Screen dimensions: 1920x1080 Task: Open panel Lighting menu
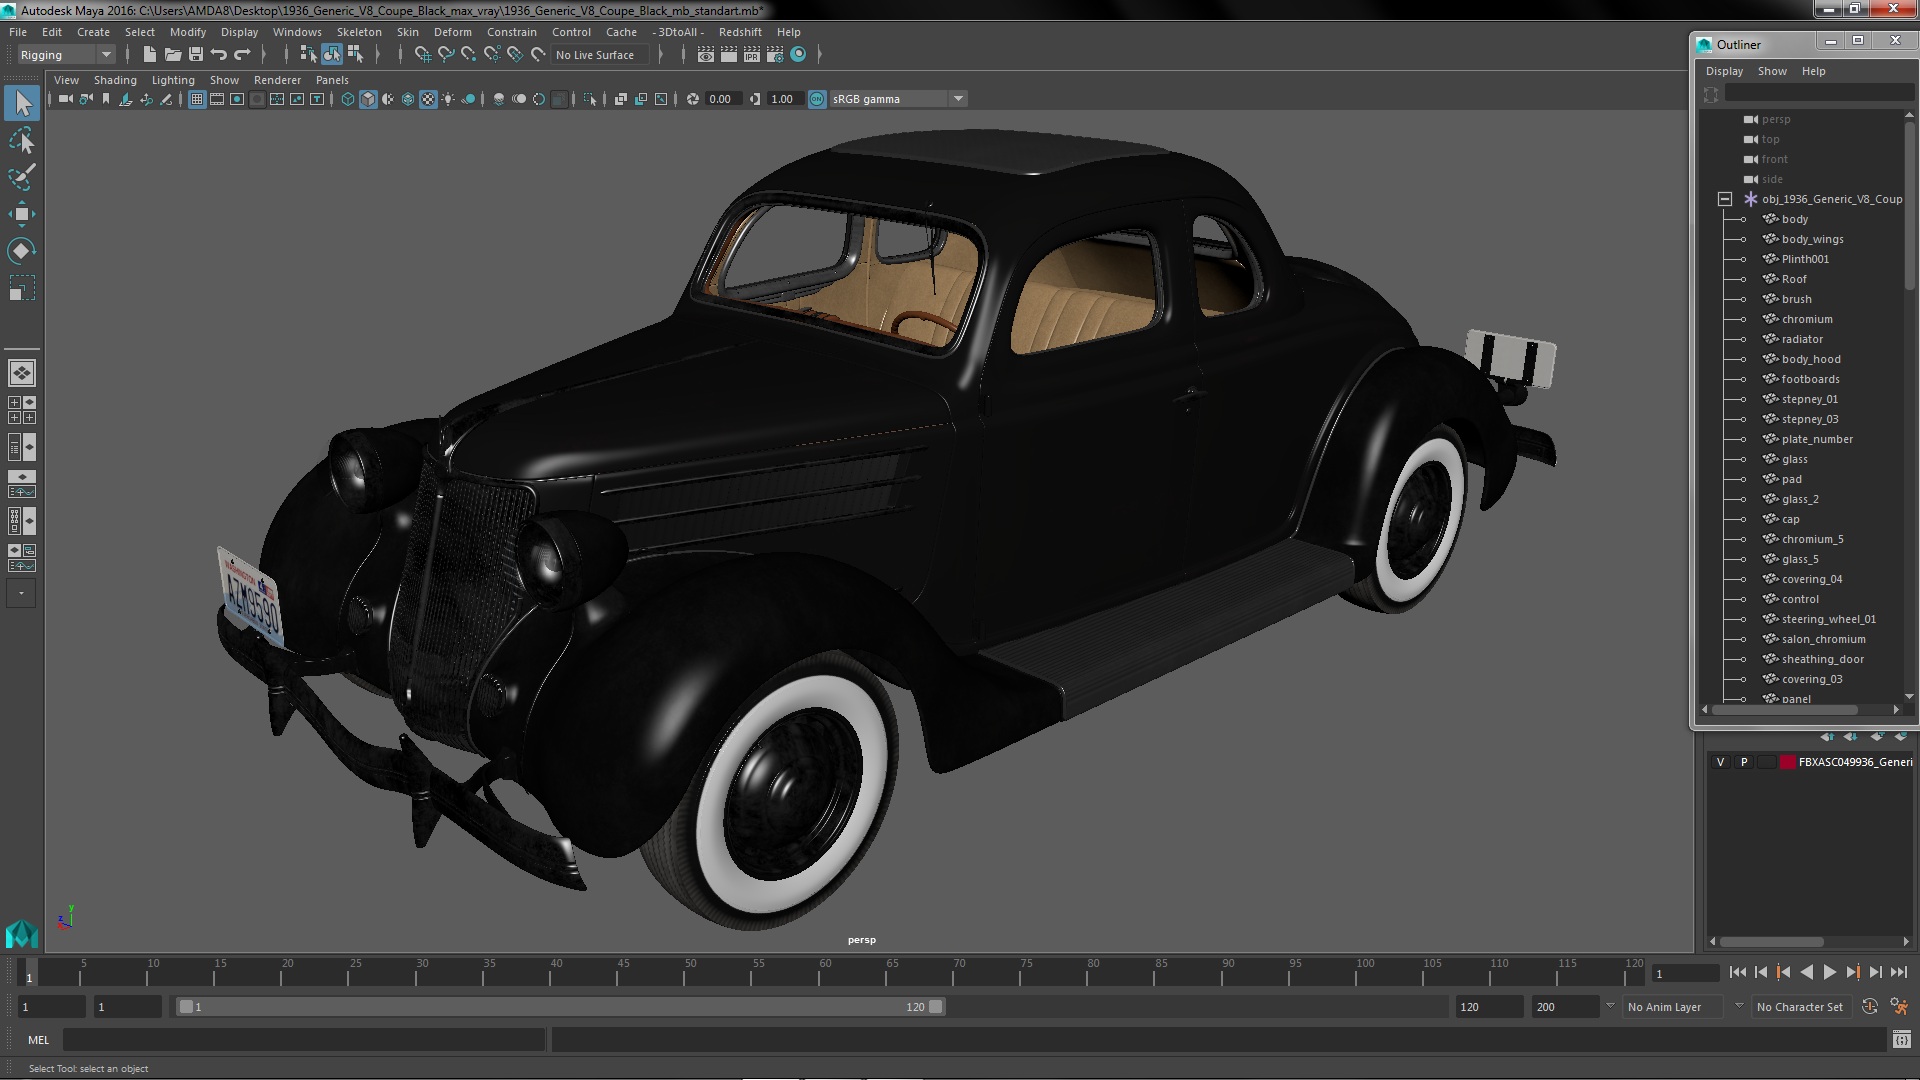(173, 80)
